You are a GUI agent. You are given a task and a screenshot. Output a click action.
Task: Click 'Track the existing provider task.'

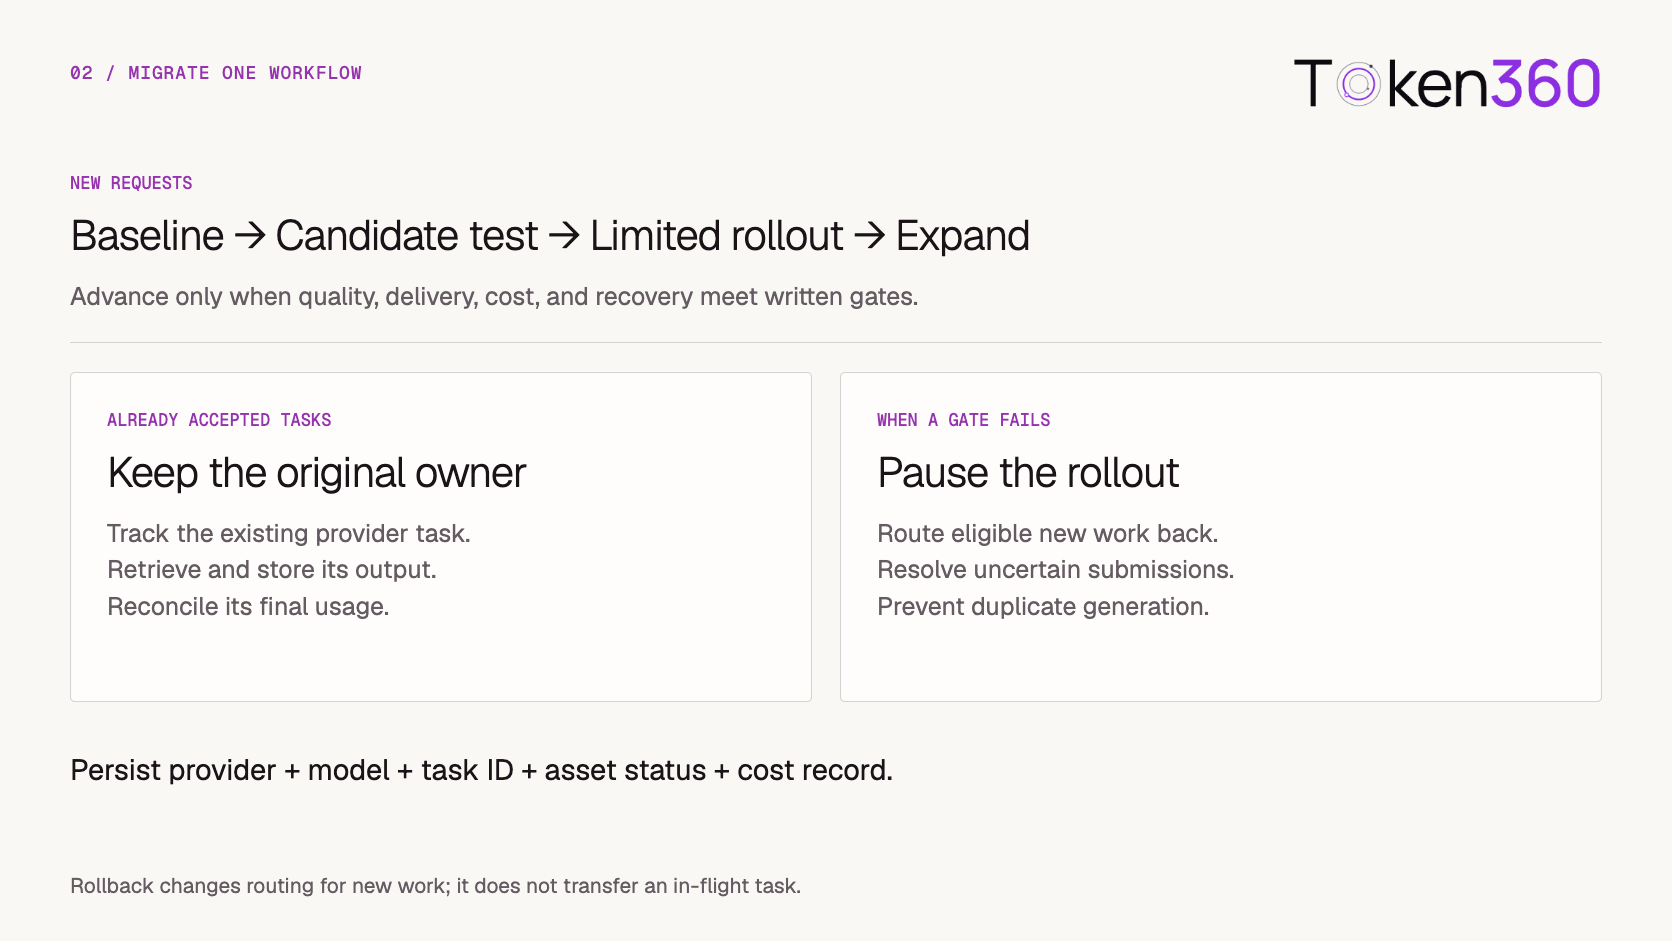pos(289,533)
